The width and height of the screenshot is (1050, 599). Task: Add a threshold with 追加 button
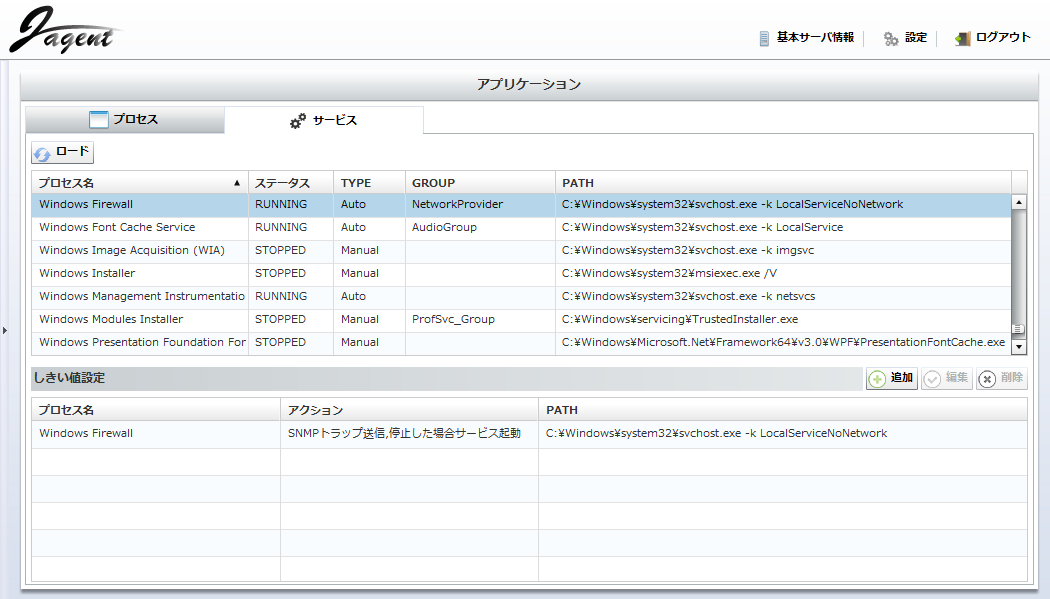coord(891,378)
